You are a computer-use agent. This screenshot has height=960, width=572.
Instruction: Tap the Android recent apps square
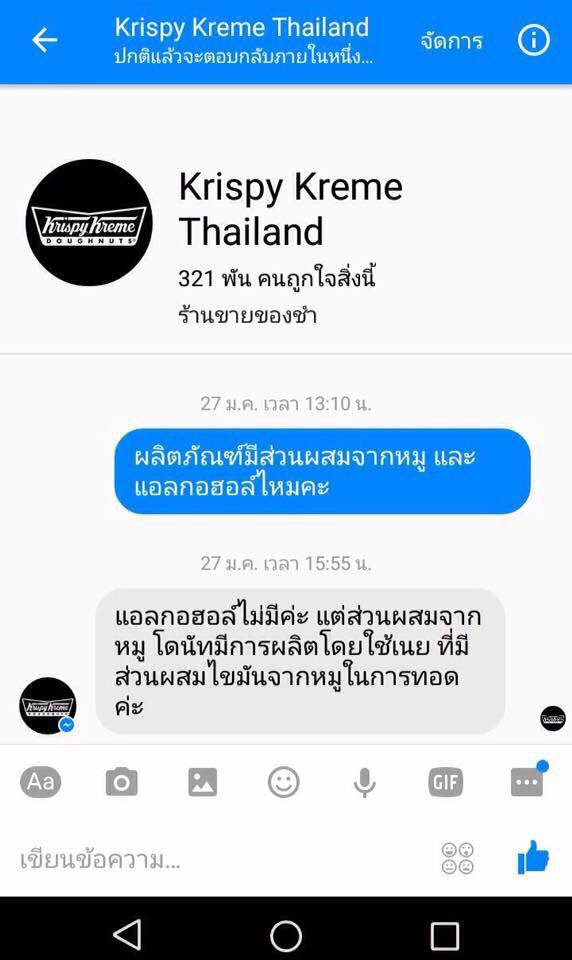tap(445, 936)
